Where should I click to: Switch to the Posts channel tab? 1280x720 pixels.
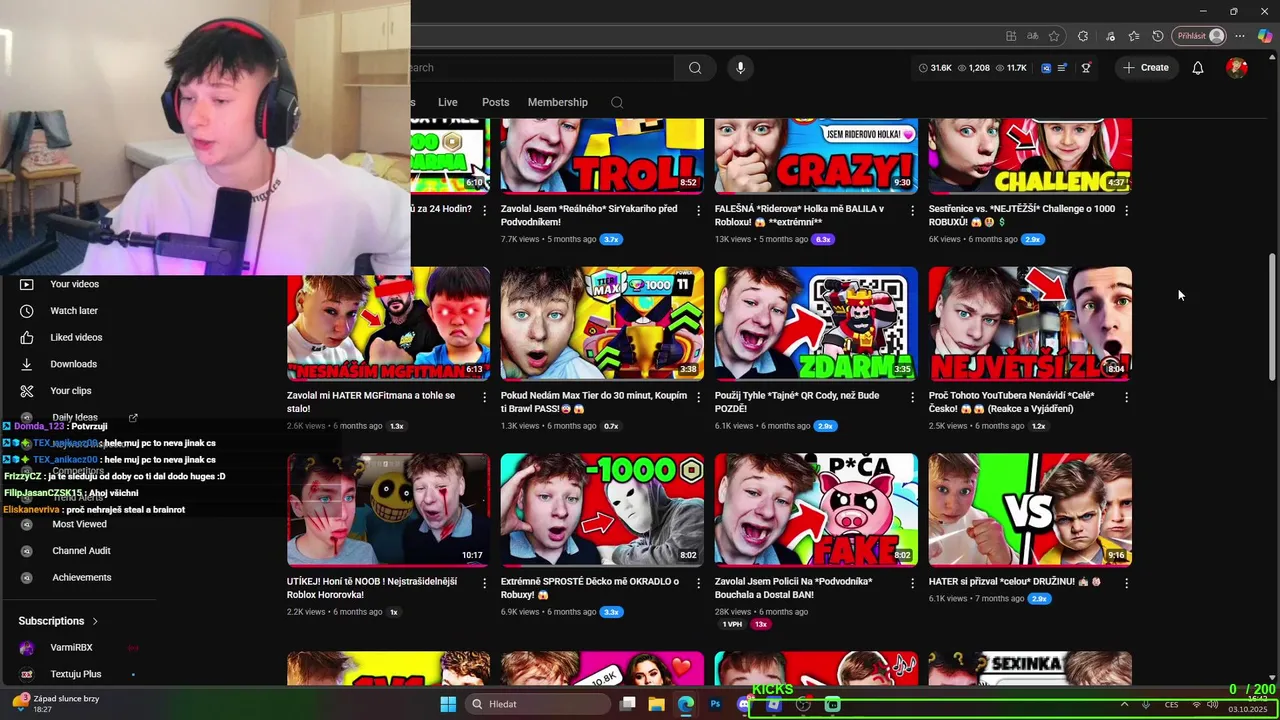click(495, 102)
